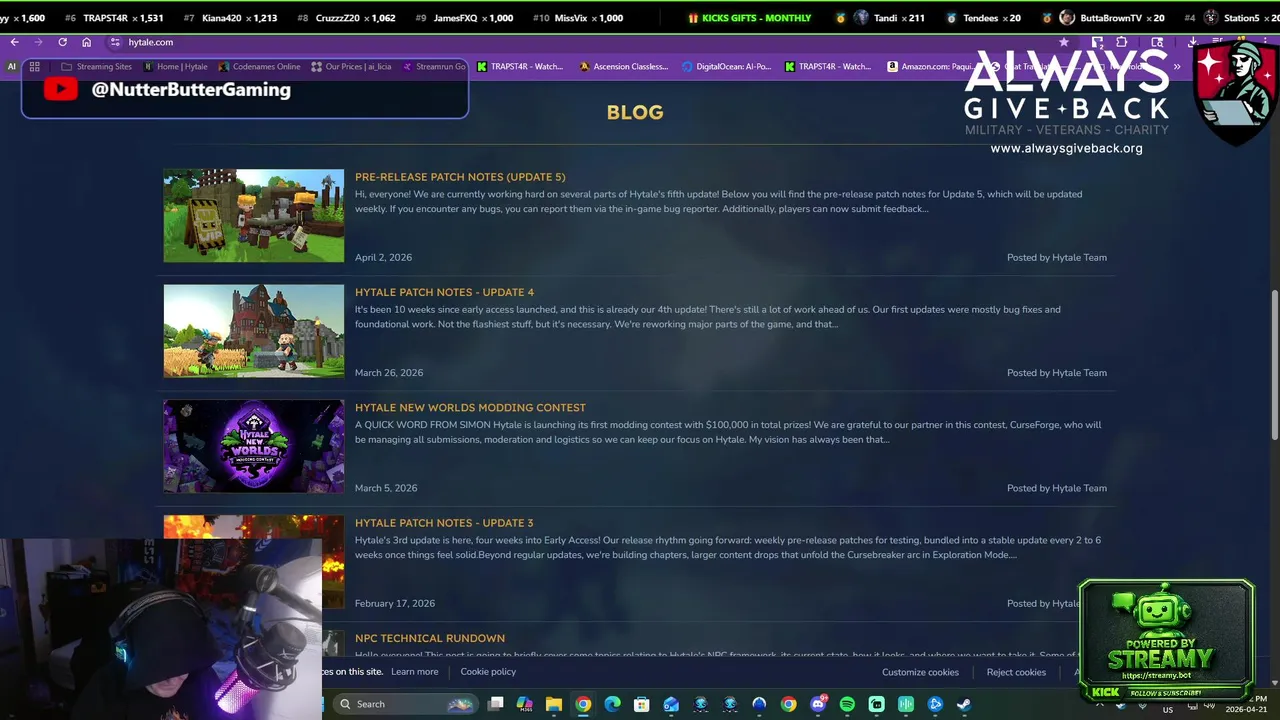Click the page vertical scrollbar

(x=1274, y=365)
